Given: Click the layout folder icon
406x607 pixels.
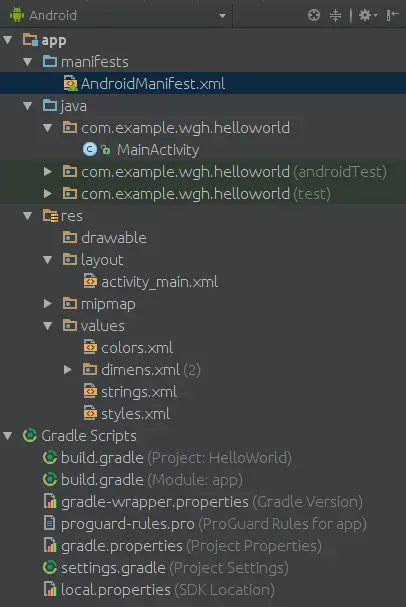Looking at the screenshot, I should click(70, 259).
